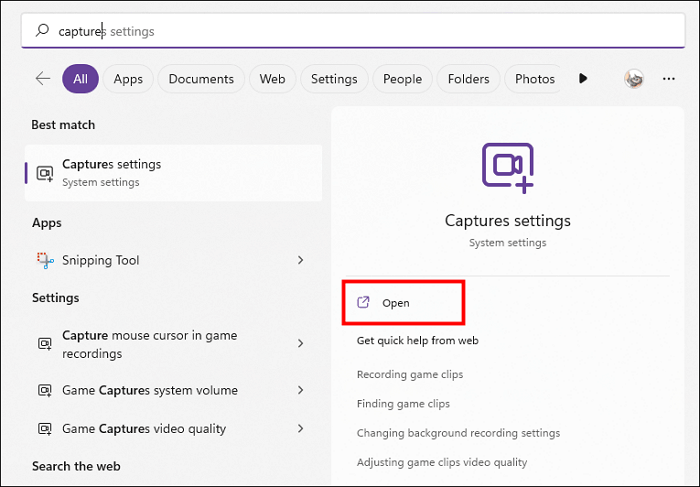700x487 pixels.
Task: Click the Captures settings title in preview pane
Action: [508, 221]
